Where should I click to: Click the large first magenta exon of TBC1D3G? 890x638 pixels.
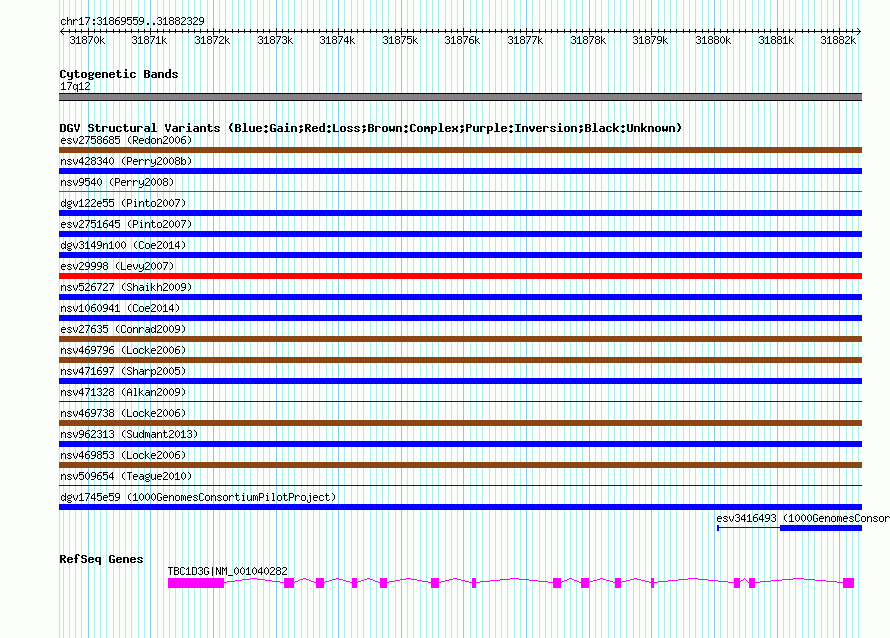[196, 583]
